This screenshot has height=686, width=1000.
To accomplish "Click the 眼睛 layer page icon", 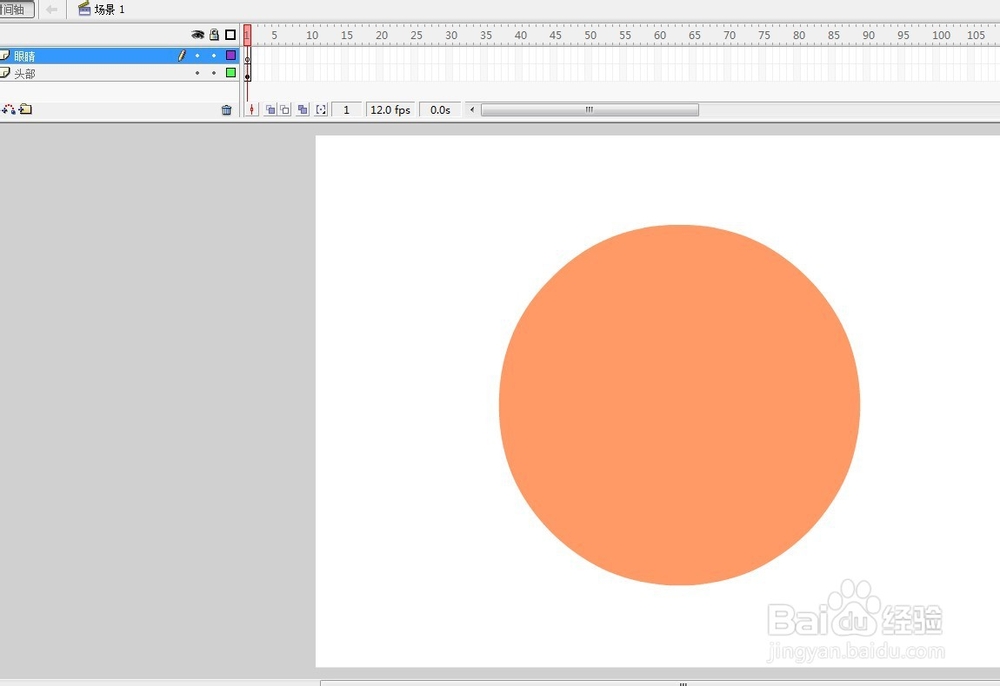I will click(5, 55).
